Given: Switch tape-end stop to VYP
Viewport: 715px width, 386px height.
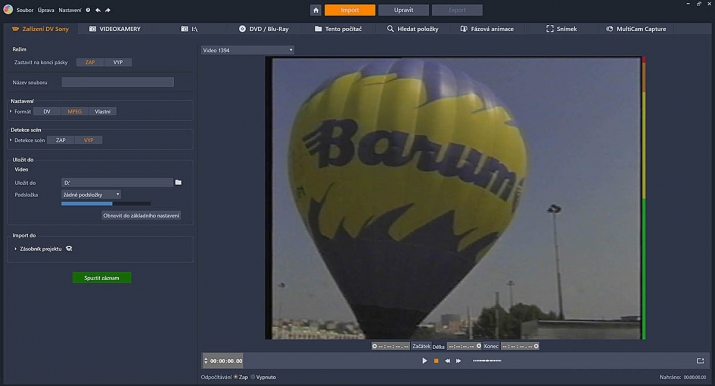Looking at the screenshot, I should pyautogui.click(x=118, y=62).
